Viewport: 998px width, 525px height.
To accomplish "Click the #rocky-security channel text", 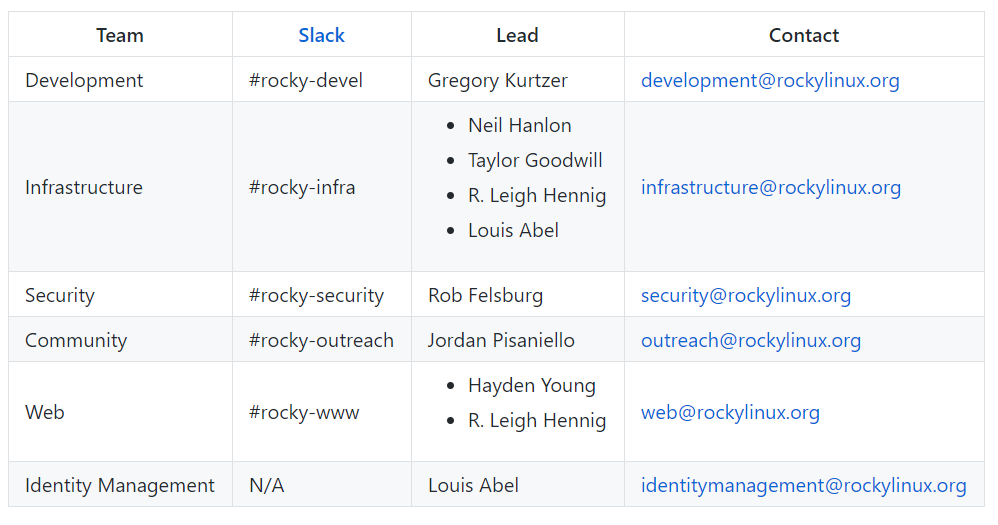I will click(316, 295).
